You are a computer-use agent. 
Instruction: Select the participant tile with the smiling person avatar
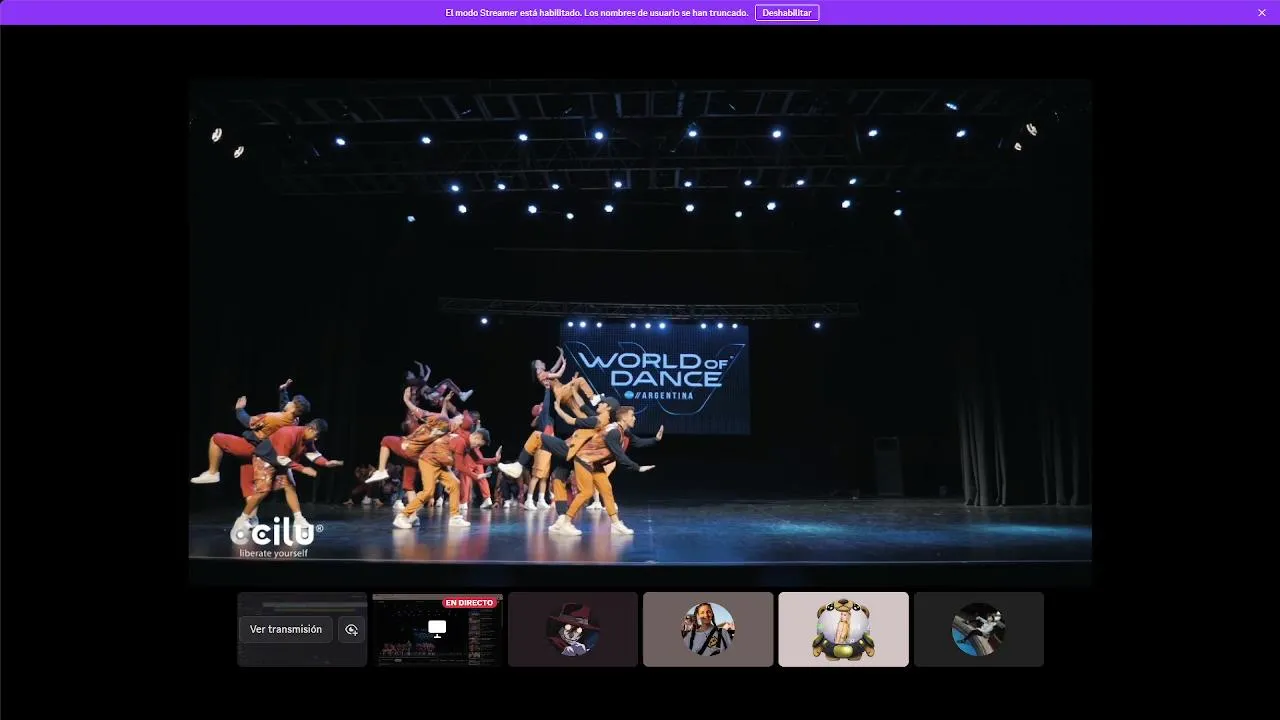tap(708, 629)
